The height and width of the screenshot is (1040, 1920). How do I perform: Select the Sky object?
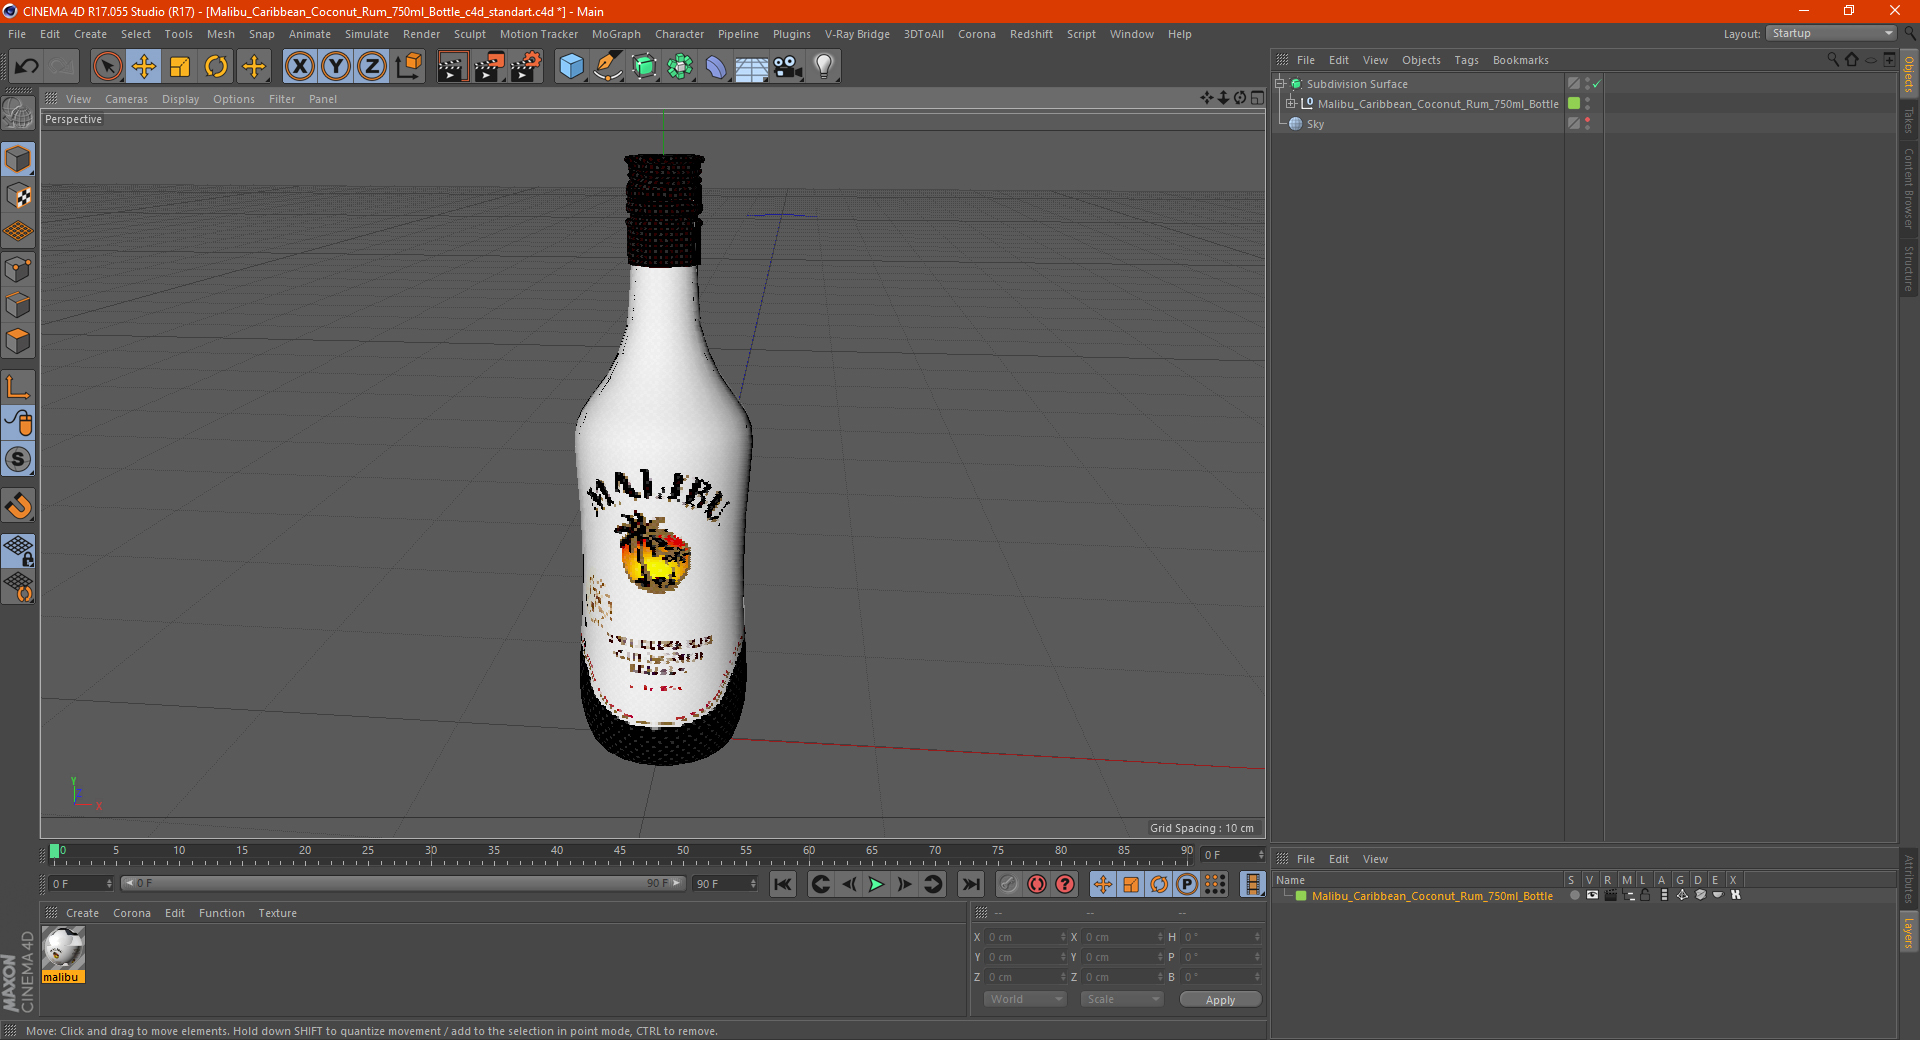(x=1315, y=124)
